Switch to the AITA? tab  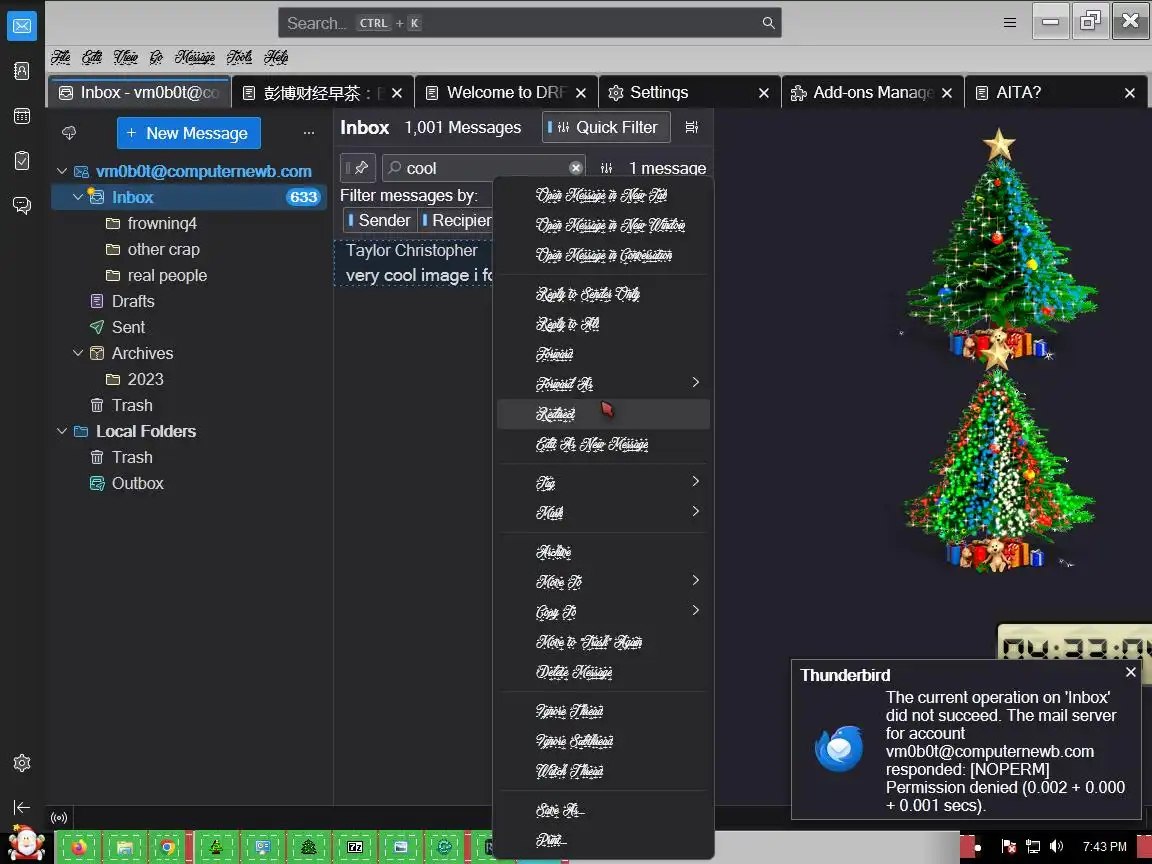(x=1056, y=93)
